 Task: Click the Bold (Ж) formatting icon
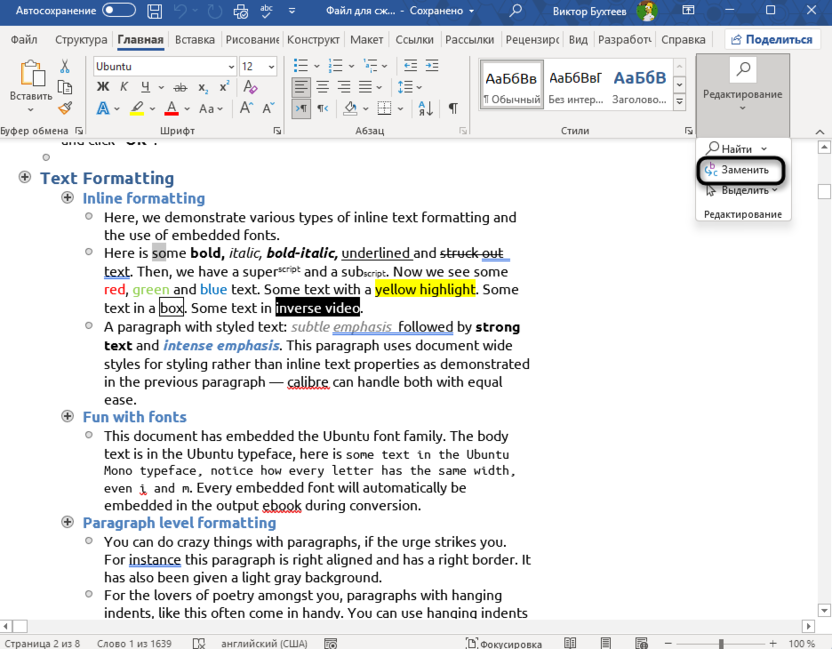[x=103, y=87]
